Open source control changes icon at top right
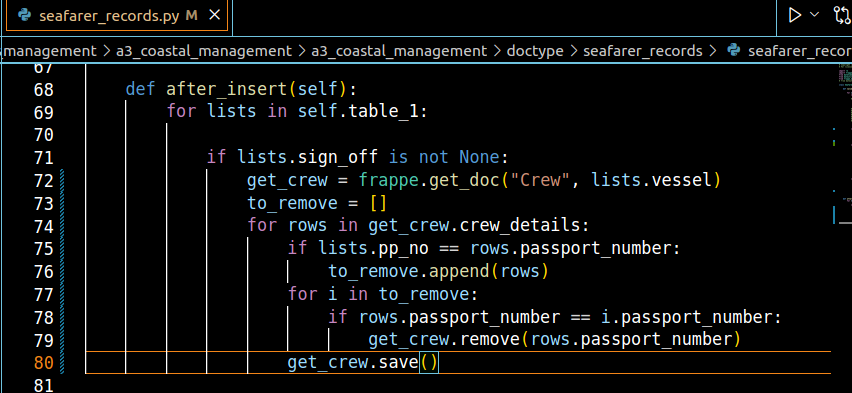 (842, 15)
